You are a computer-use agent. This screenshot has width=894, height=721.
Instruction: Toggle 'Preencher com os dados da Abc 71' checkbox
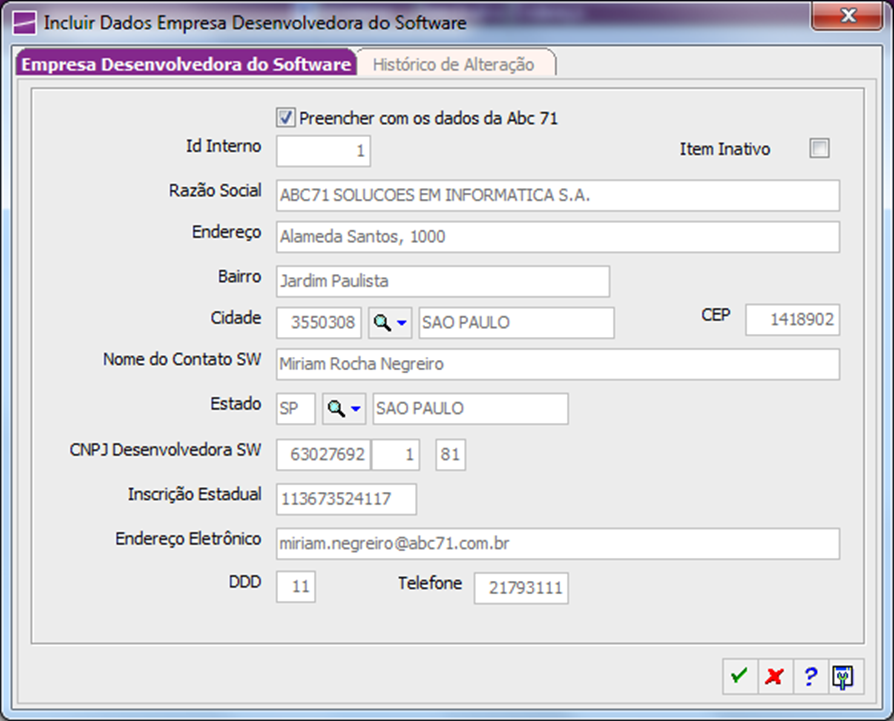tap(286, 118)
